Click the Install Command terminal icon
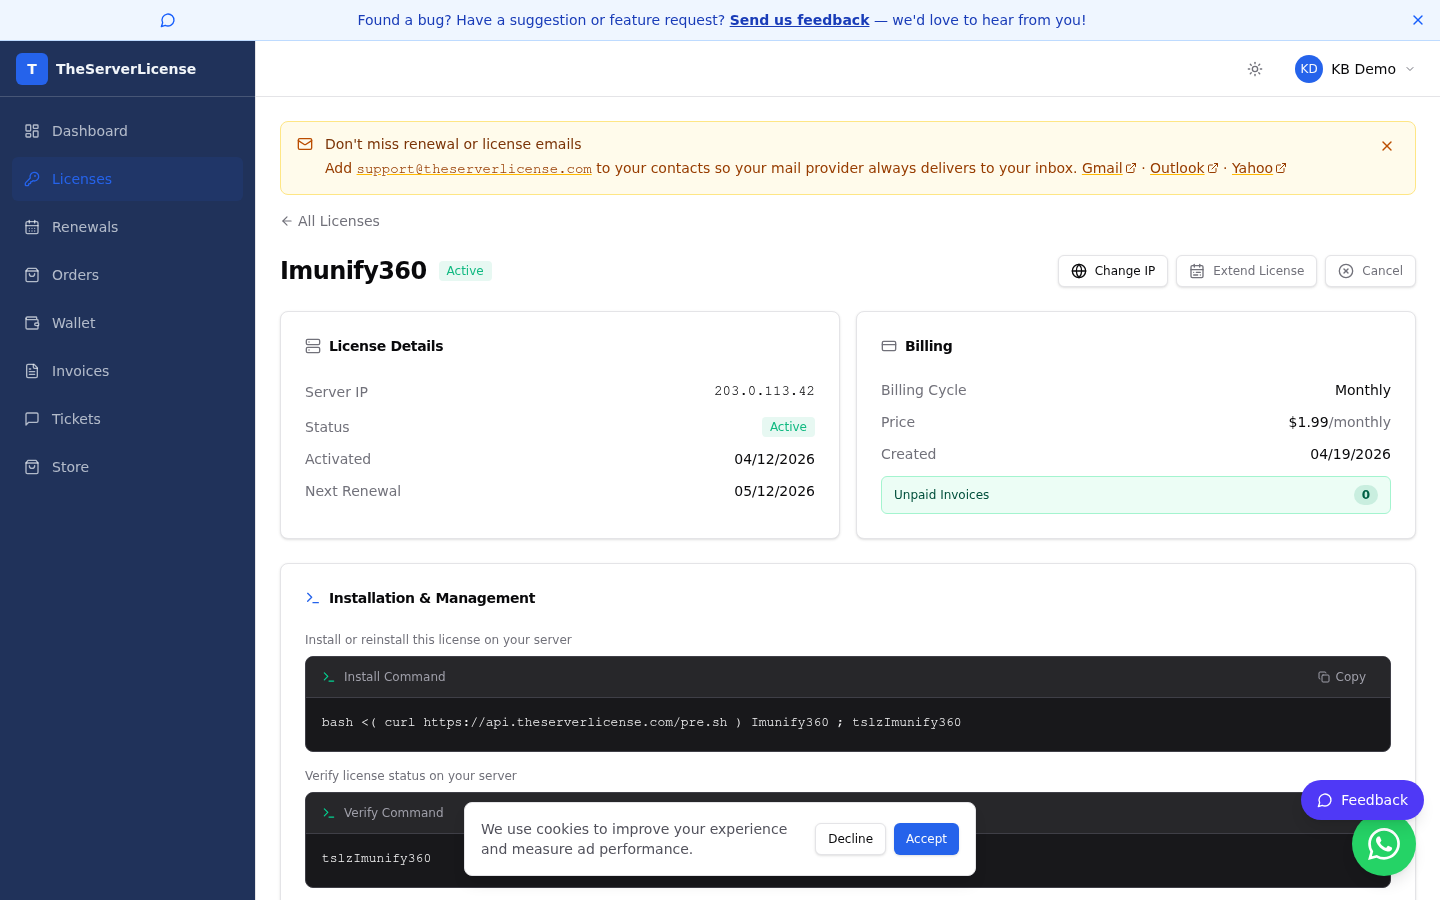Viewport: 1440px width, 900px height. [328, 677]
